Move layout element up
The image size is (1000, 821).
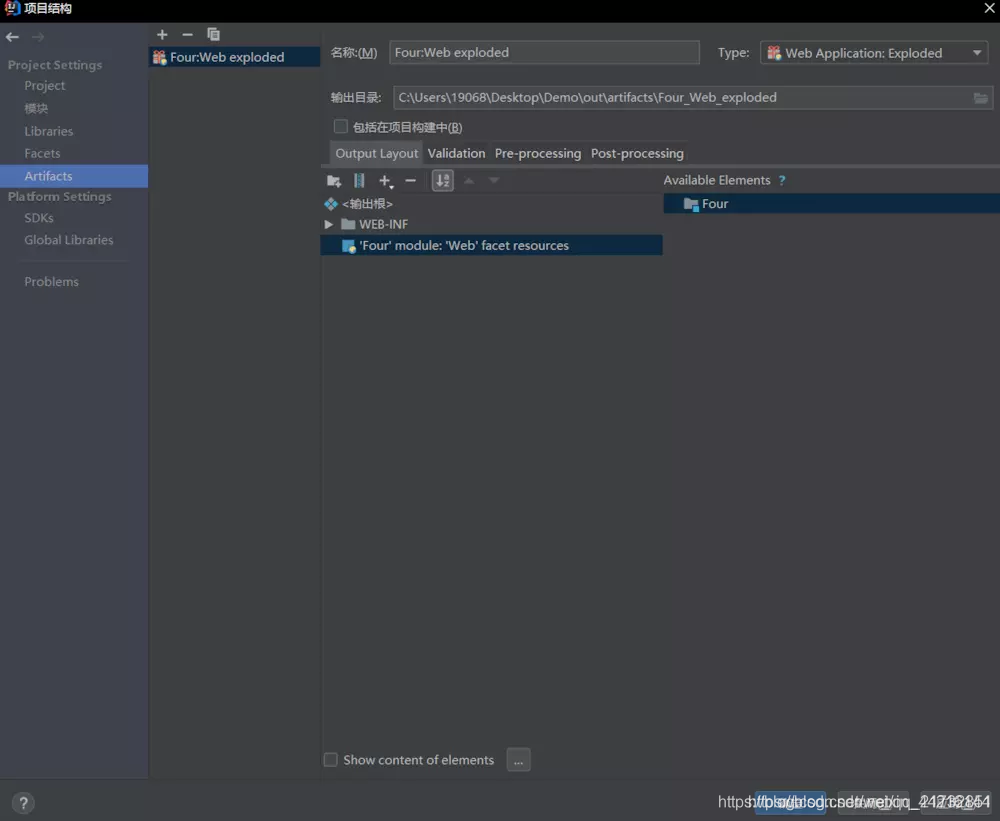coord(469,181)
